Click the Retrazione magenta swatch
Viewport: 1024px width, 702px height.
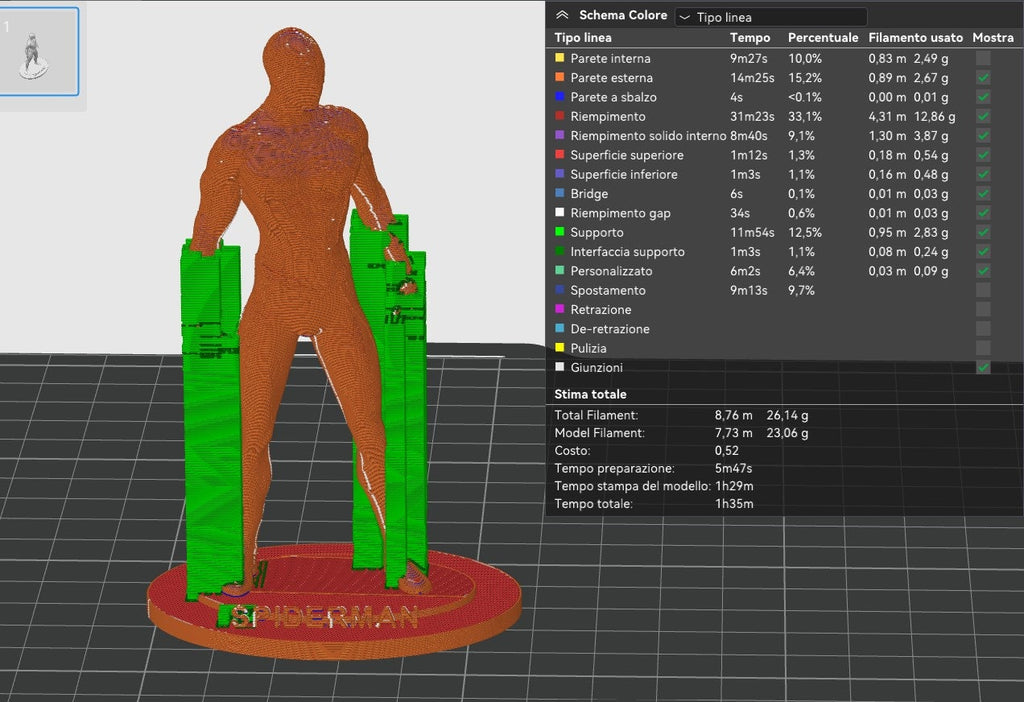point(560,309)
